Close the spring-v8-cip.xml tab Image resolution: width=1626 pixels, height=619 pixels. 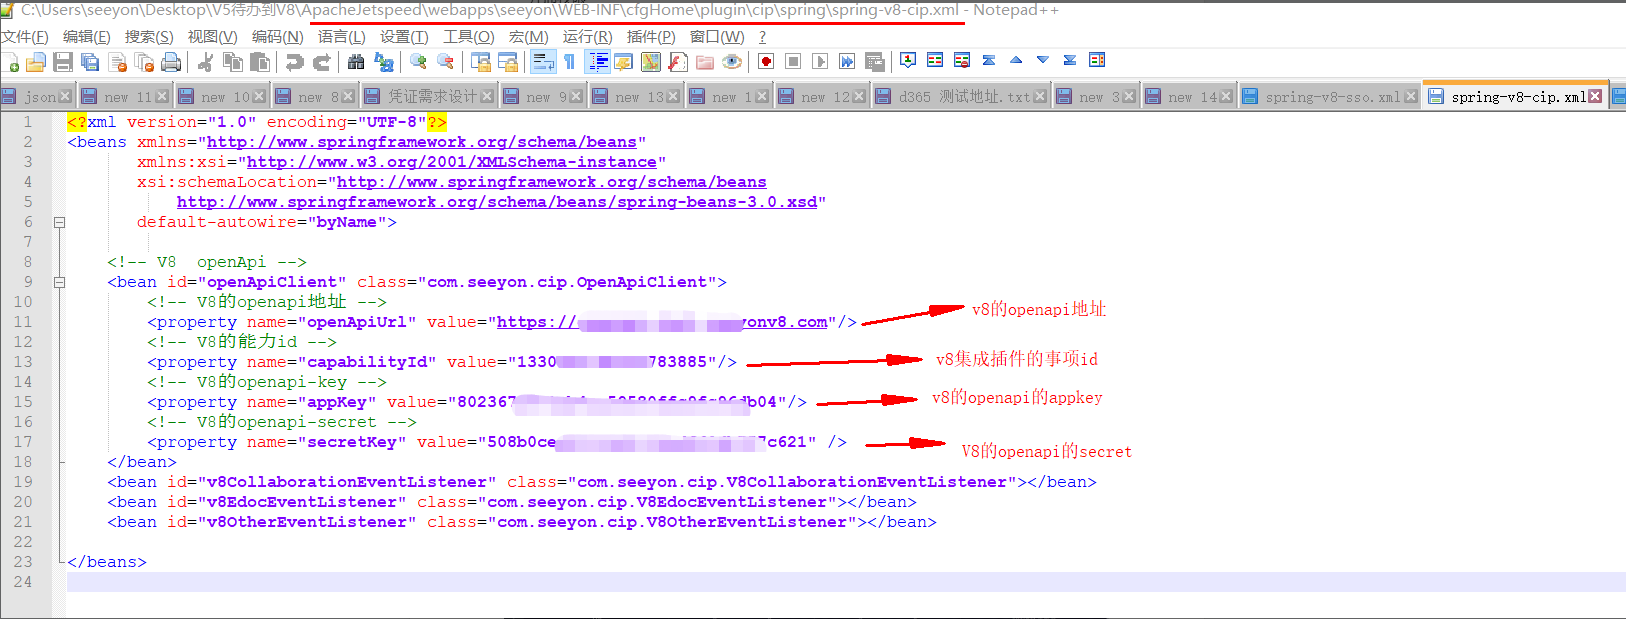click(1594, 96)
